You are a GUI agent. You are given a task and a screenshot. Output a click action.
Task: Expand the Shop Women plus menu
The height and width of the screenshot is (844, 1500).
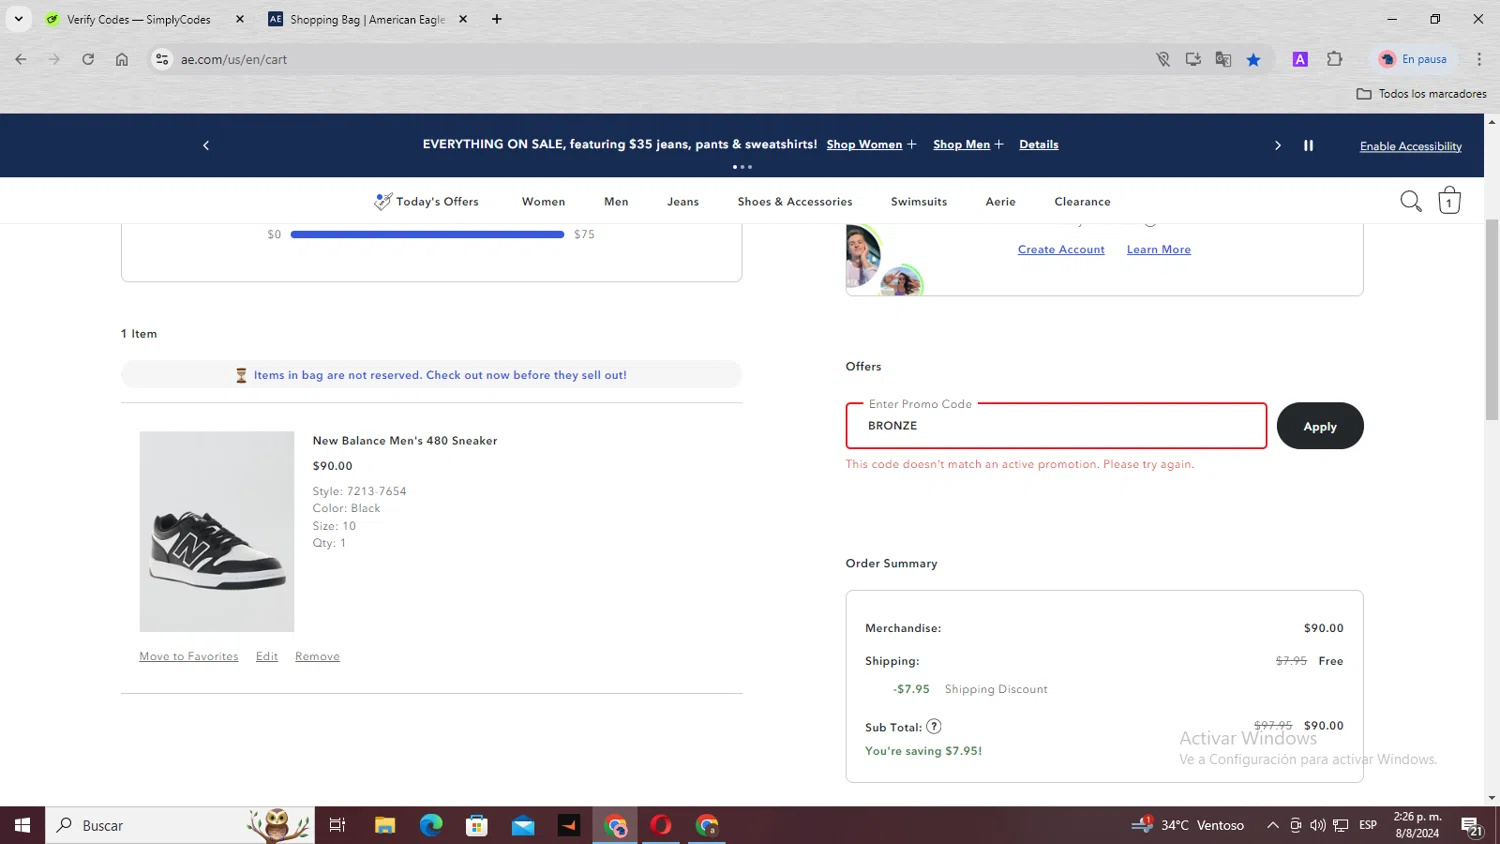click(911, 145)
